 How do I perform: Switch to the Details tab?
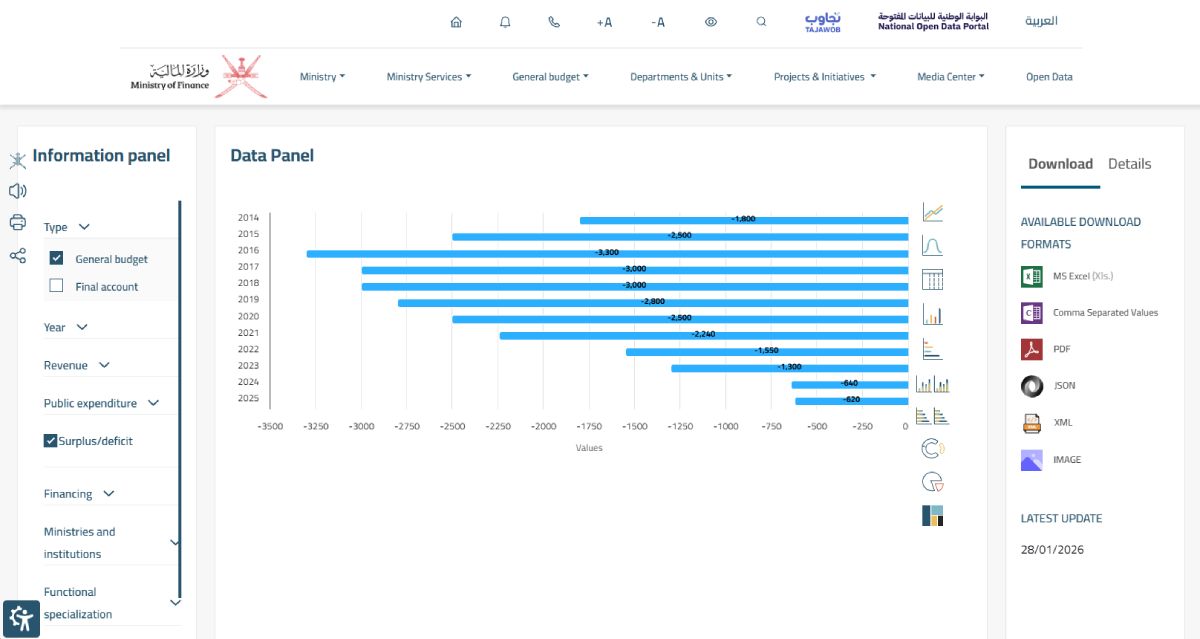tap(1130, 164)
